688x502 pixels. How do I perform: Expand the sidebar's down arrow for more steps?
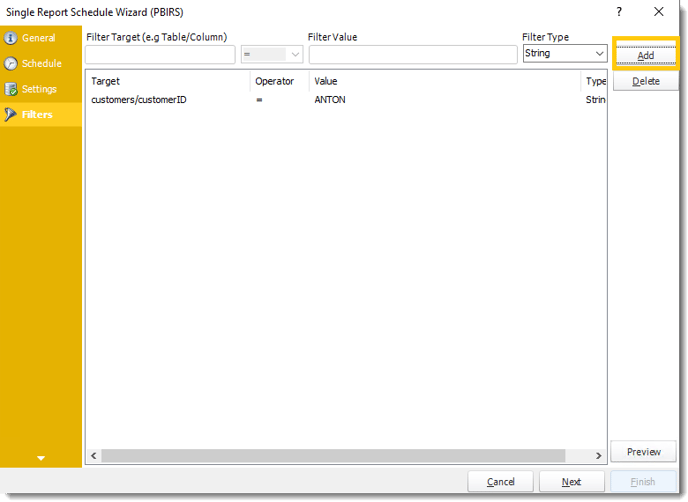(41, 458)
